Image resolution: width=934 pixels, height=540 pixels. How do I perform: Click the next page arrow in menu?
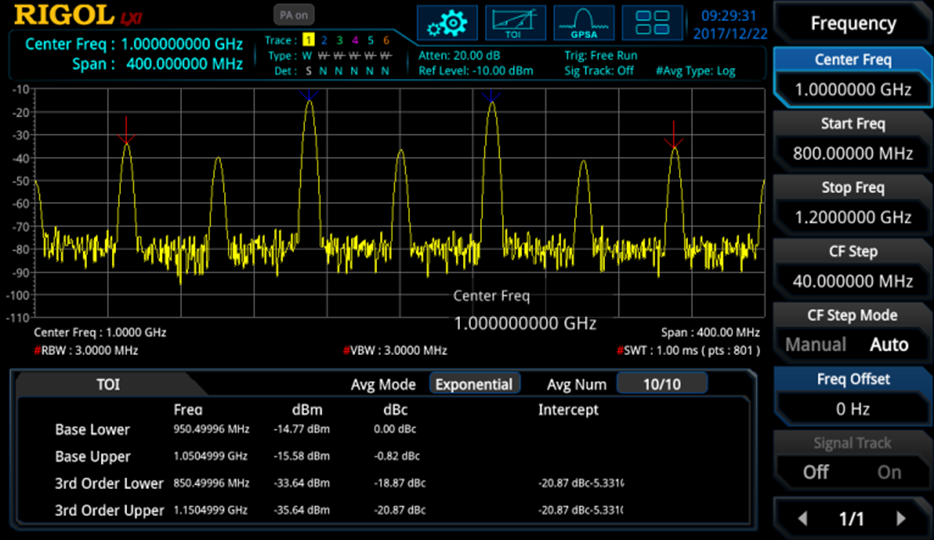point(901,518)
